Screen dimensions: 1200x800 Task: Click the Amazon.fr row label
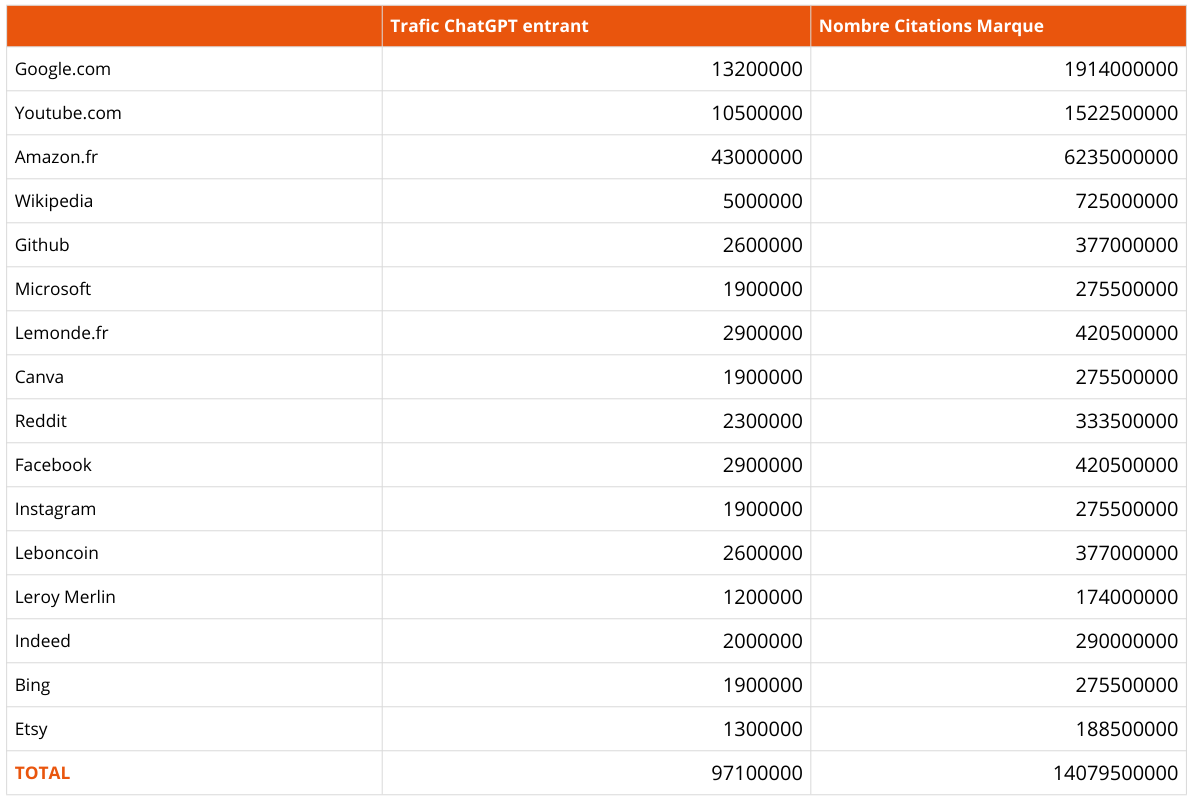tap(57, 157)
